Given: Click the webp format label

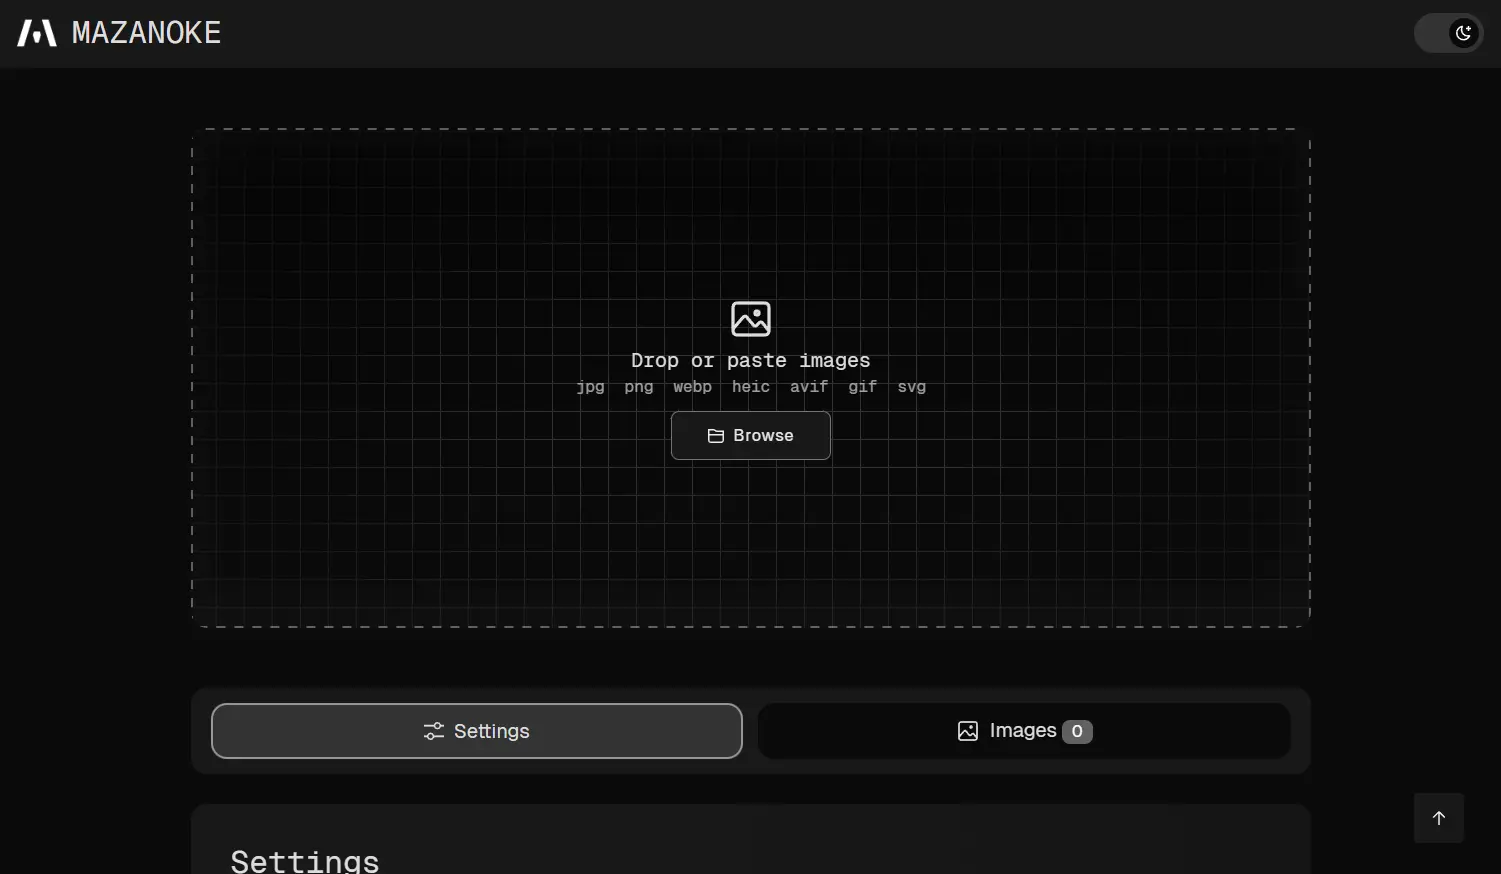Looking at the screenshot, I should click(x=692, y=387).
